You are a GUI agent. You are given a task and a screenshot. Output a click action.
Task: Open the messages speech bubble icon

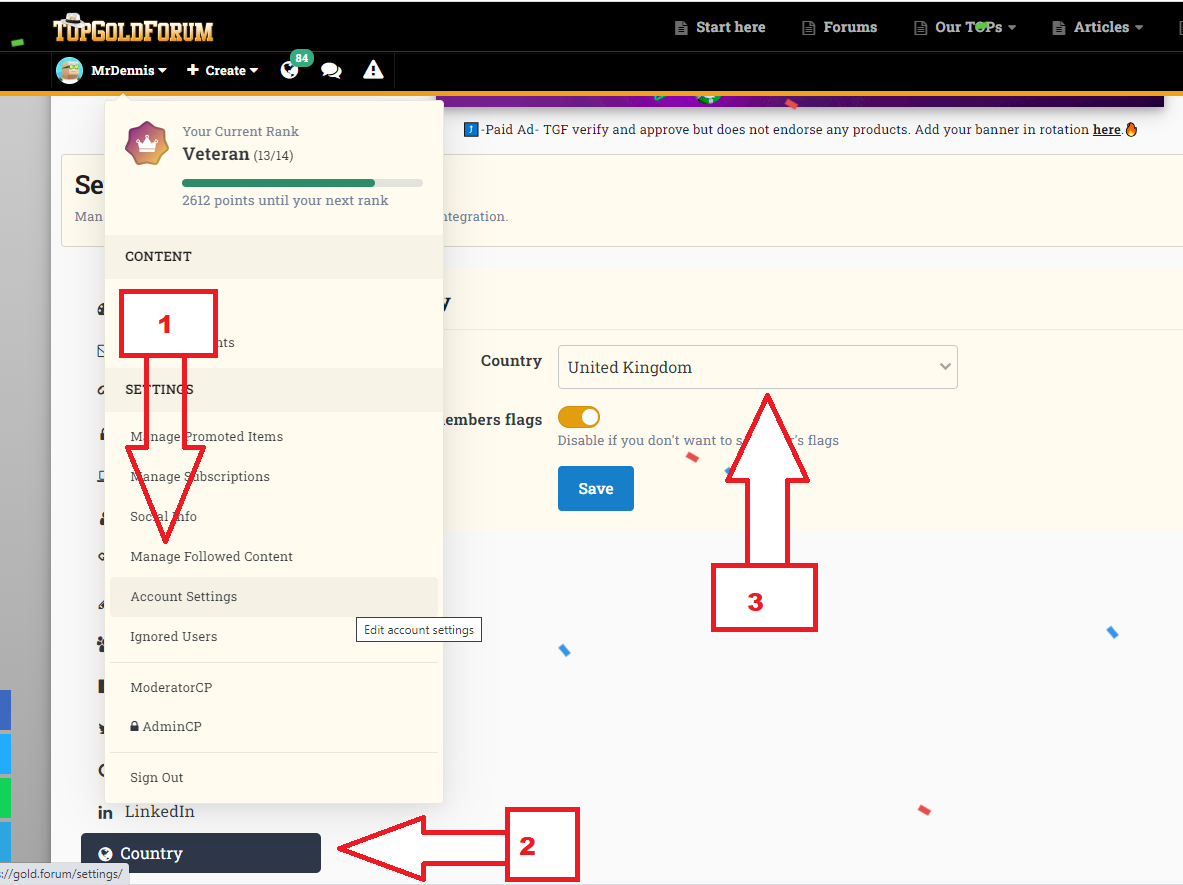331,71
